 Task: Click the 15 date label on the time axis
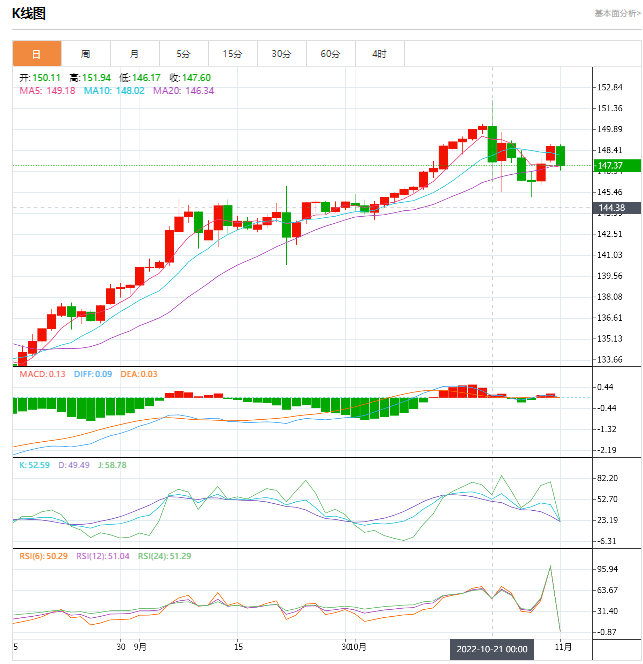tap(238, 647)
